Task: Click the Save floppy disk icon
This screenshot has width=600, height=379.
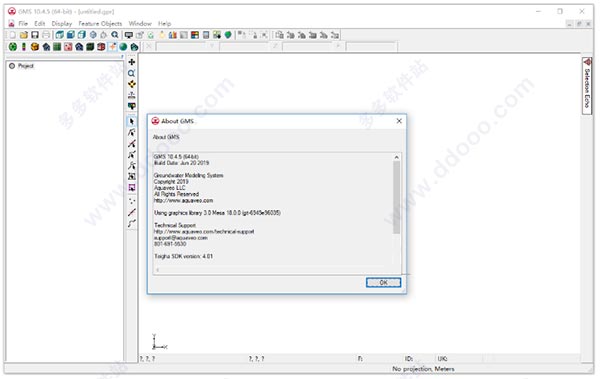Action: pyautogui.click(x=35, y=35)
